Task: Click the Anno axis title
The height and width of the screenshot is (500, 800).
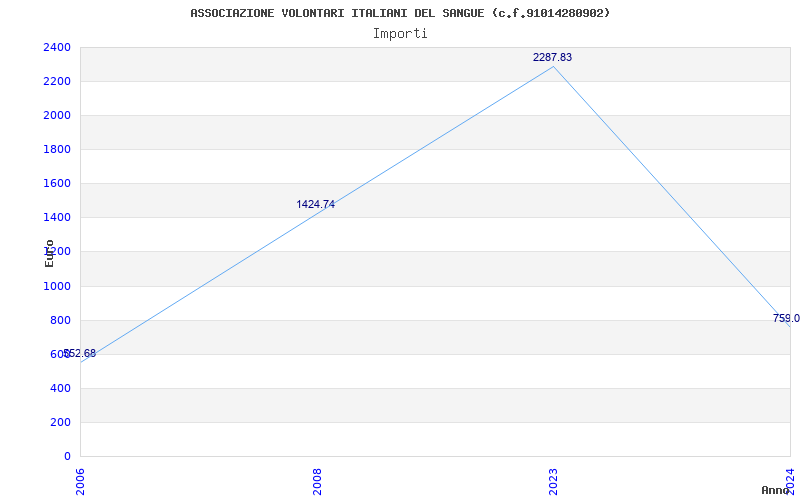Action: pyautogui.click(x=776, y=490)
